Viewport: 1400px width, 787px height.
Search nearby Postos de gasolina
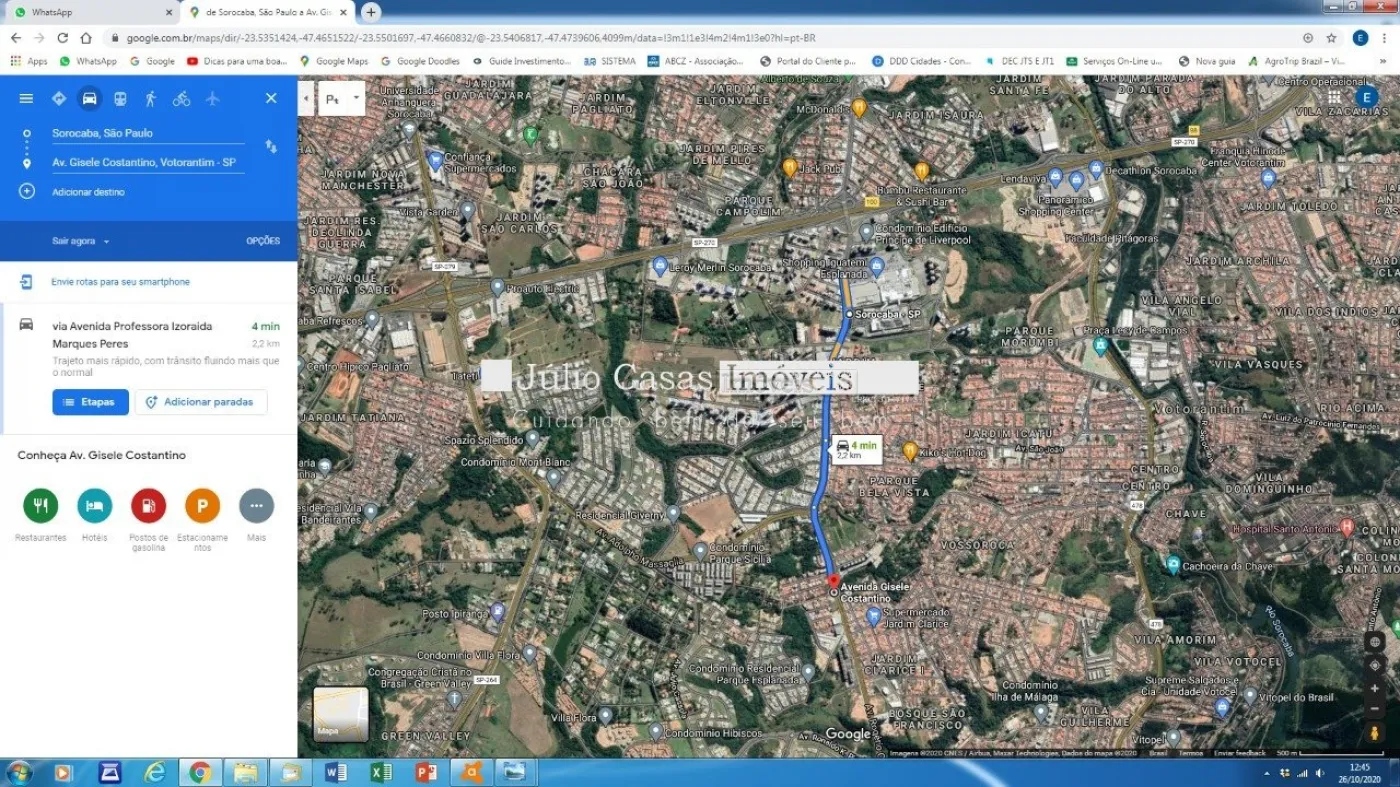click(x=148, y=506)
